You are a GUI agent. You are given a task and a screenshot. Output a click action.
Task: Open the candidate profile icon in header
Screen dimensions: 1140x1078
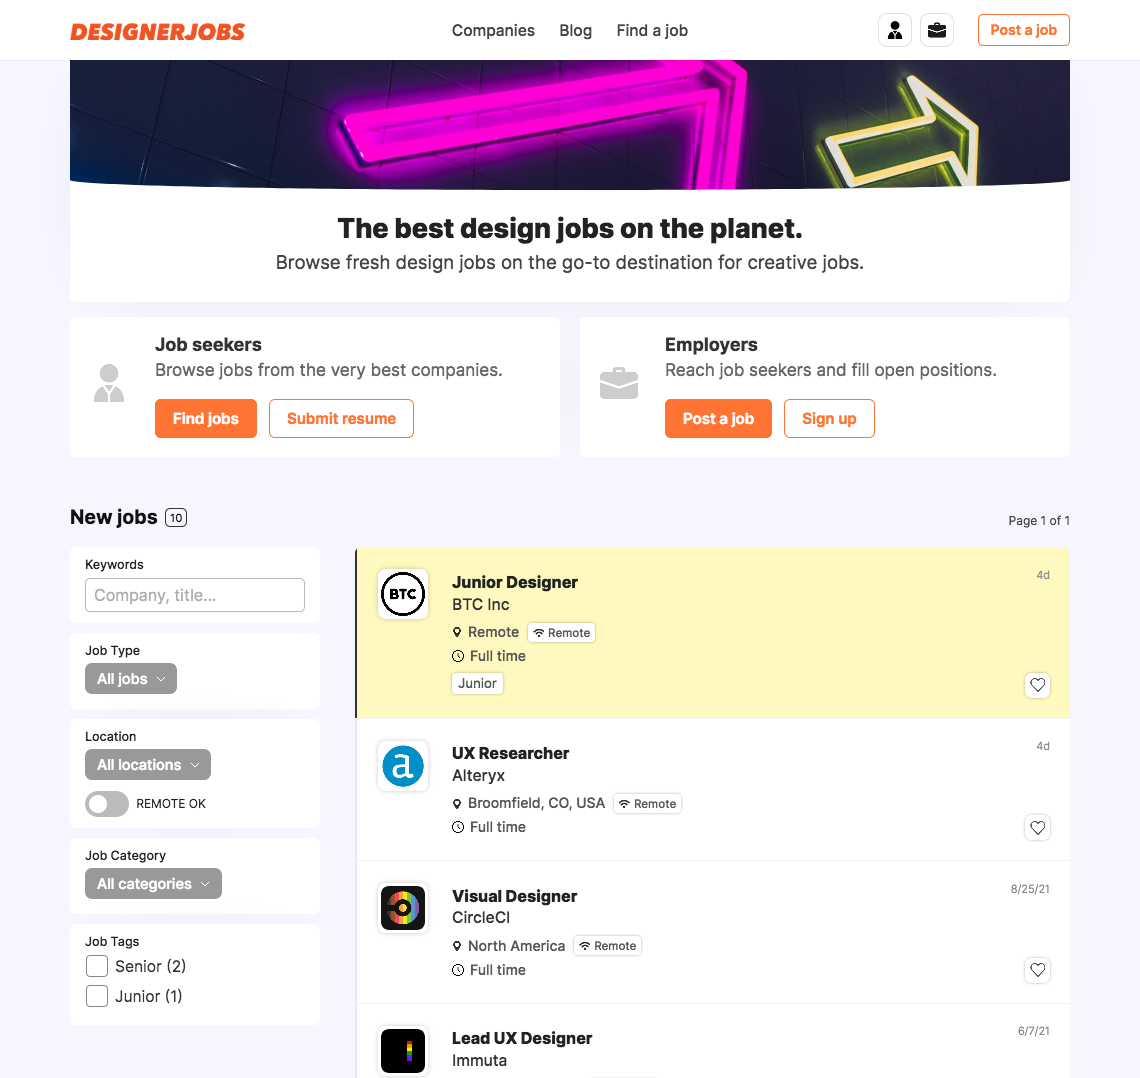[894, 31]
